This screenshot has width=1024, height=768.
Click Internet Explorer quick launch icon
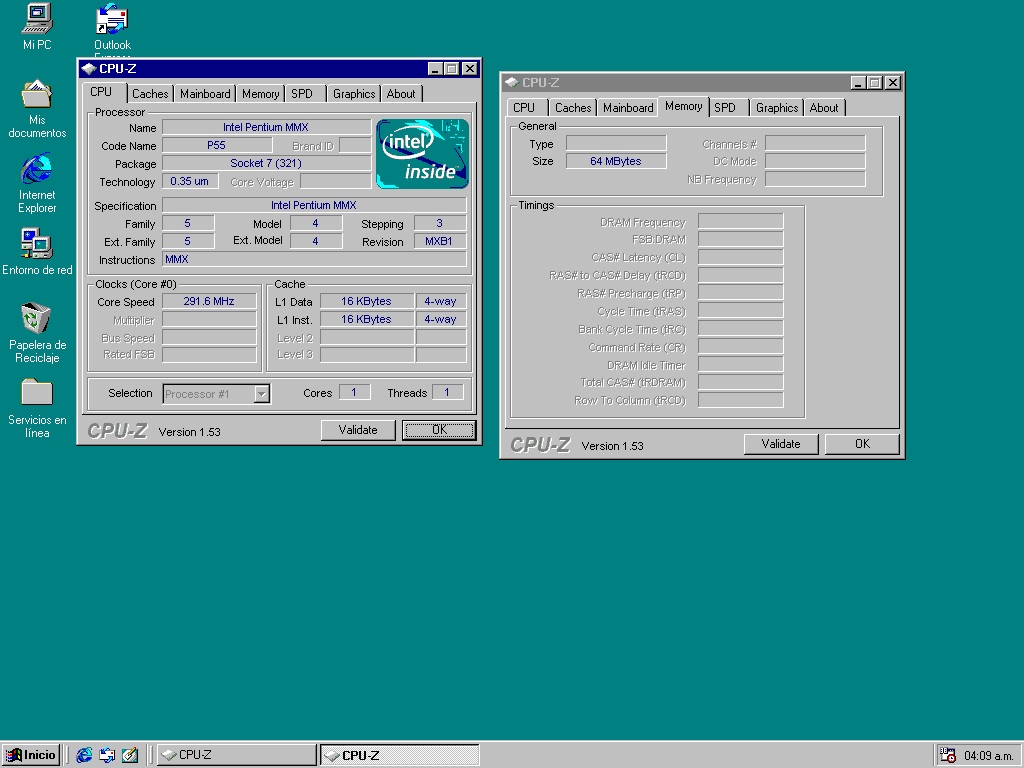pos(84,755)
